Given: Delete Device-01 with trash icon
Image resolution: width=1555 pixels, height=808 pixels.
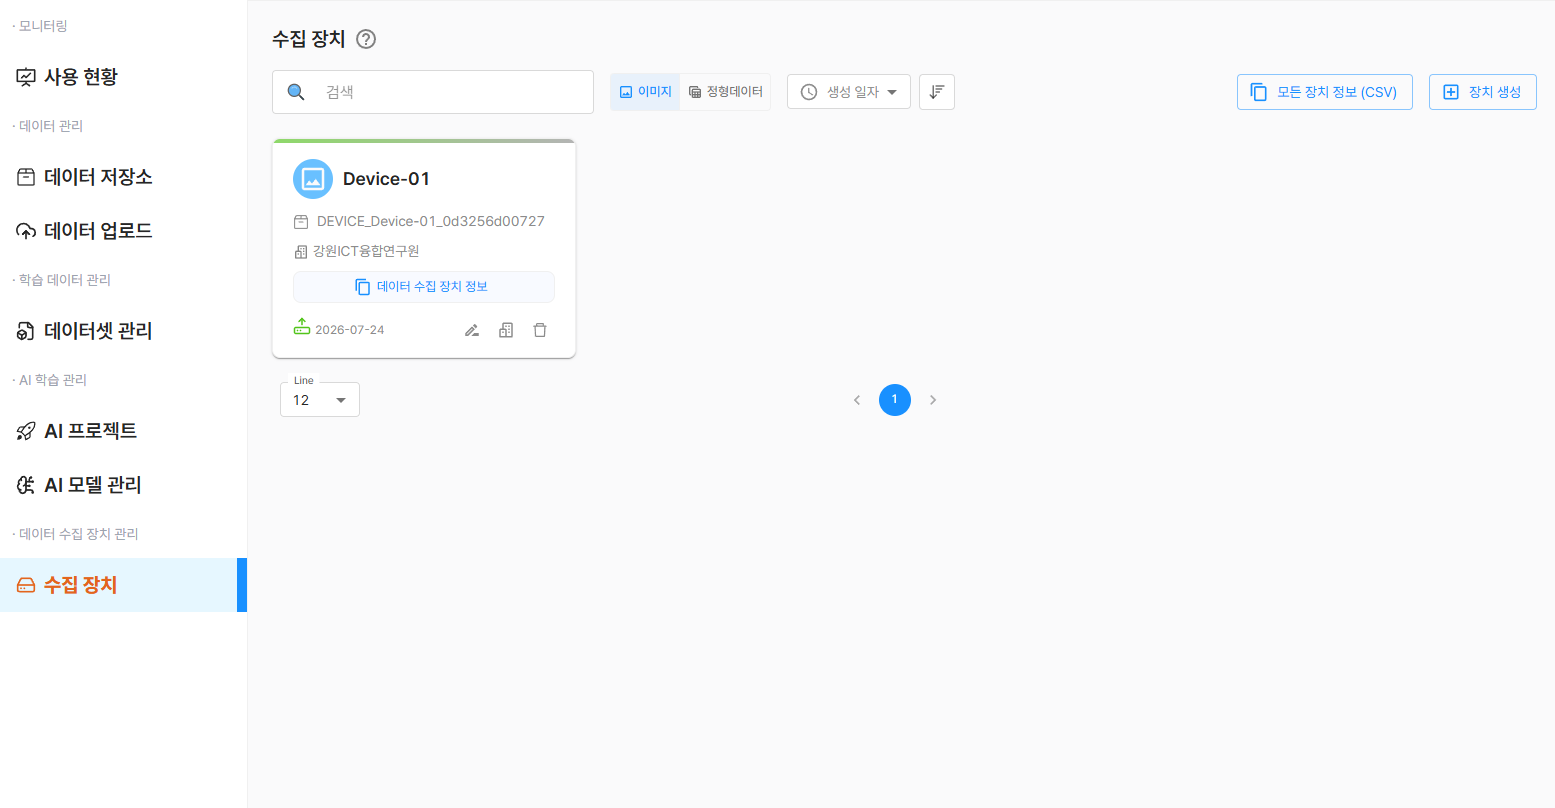Looking at the screenshot, I should pos(540,330).
